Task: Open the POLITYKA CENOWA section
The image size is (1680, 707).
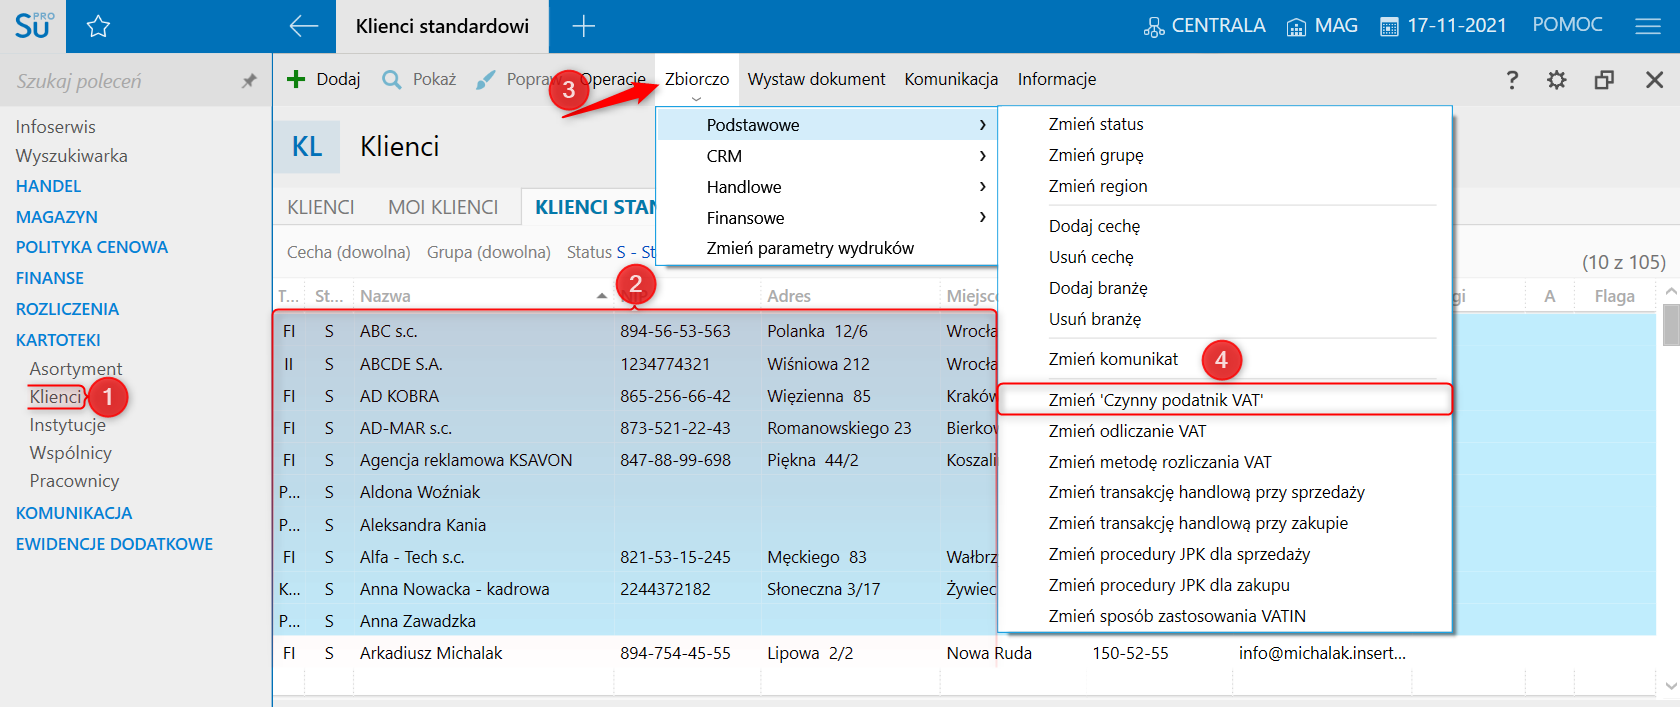Action: coord(92,247)
